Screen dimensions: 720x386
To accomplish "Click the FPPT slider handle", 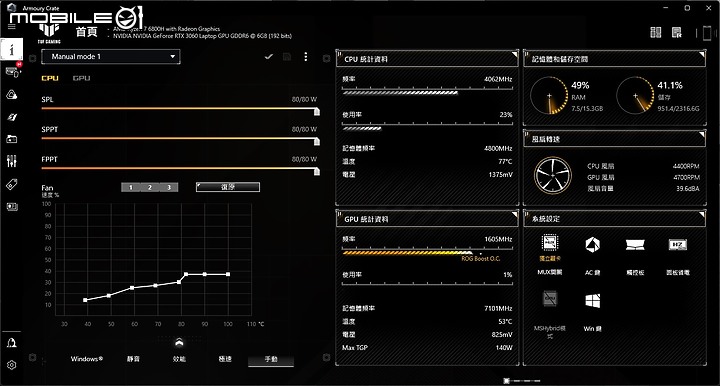I will coord(317,171).
